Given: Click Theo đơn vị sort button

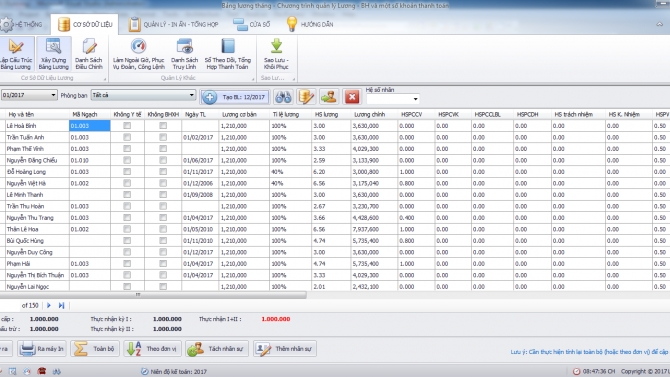Looking at the screenshot, I should 152,349.
